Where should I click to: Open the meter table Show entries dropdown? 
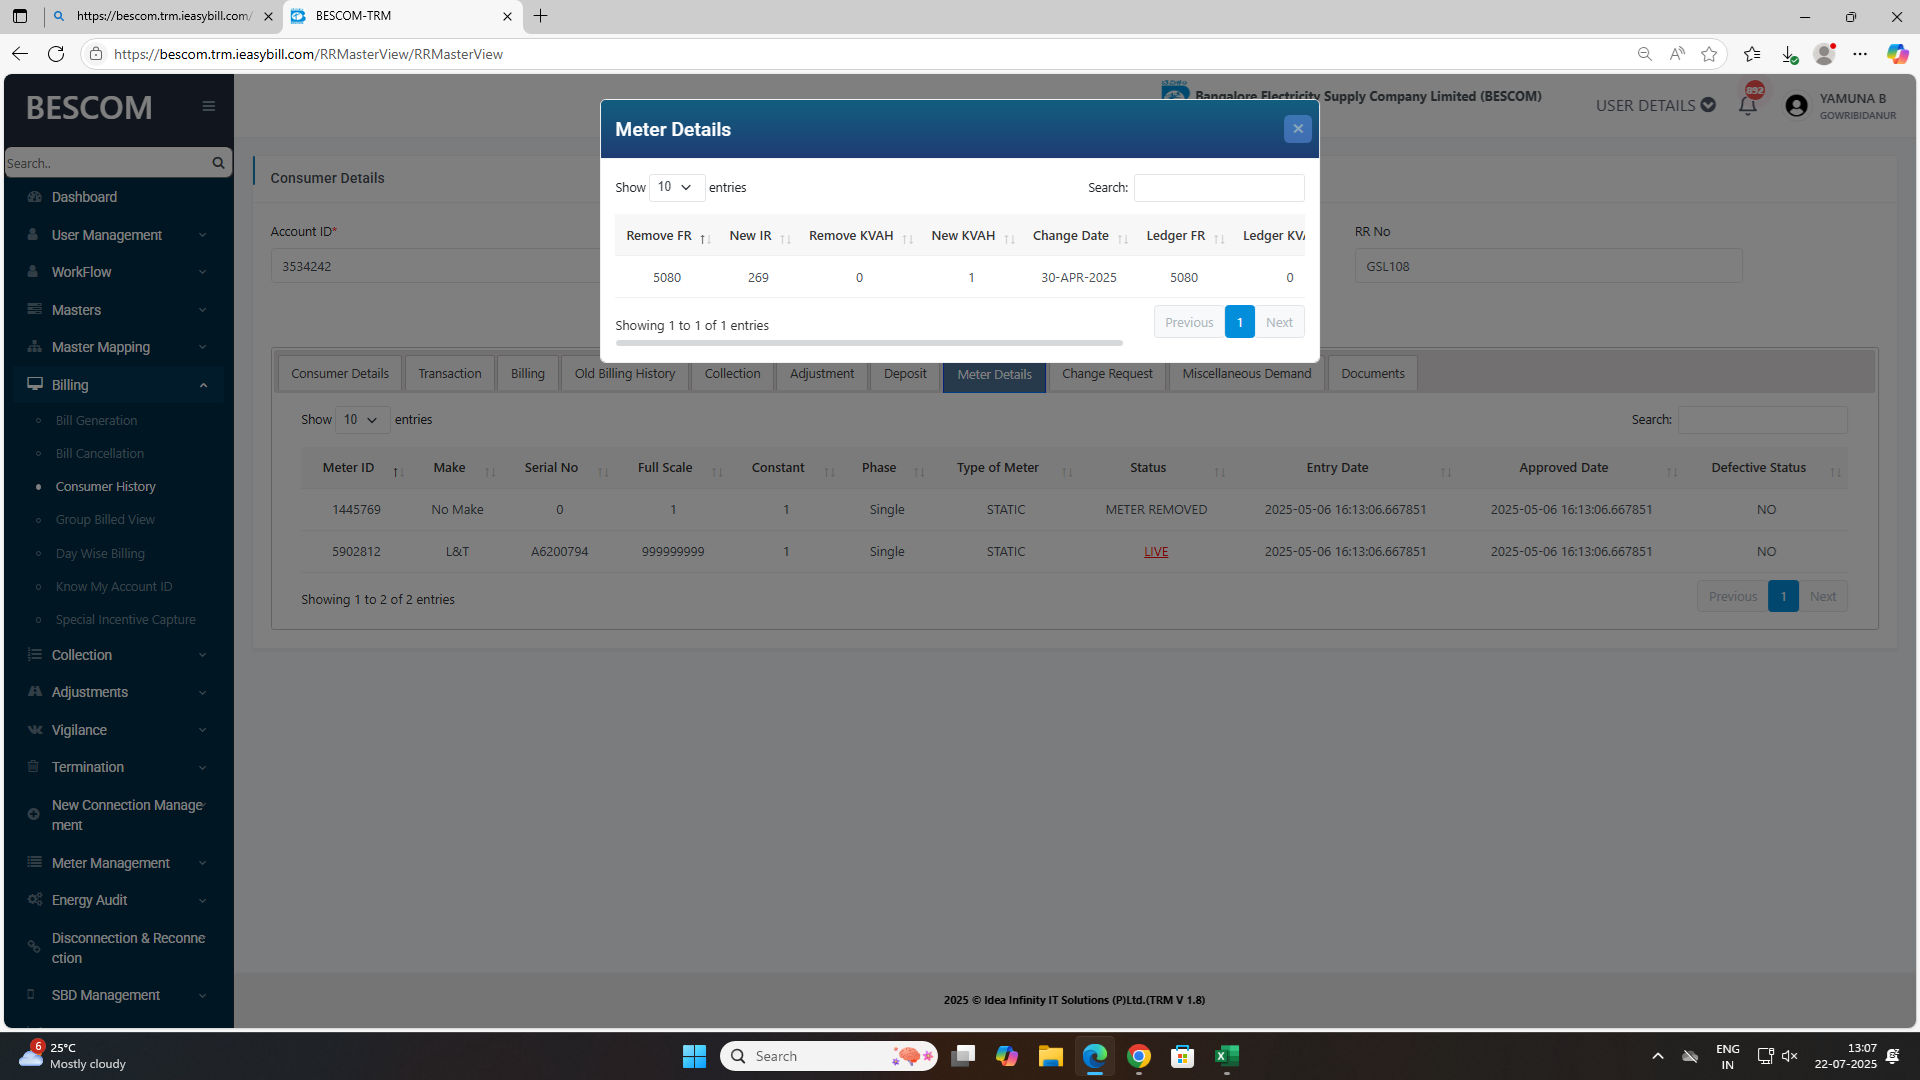362,420
